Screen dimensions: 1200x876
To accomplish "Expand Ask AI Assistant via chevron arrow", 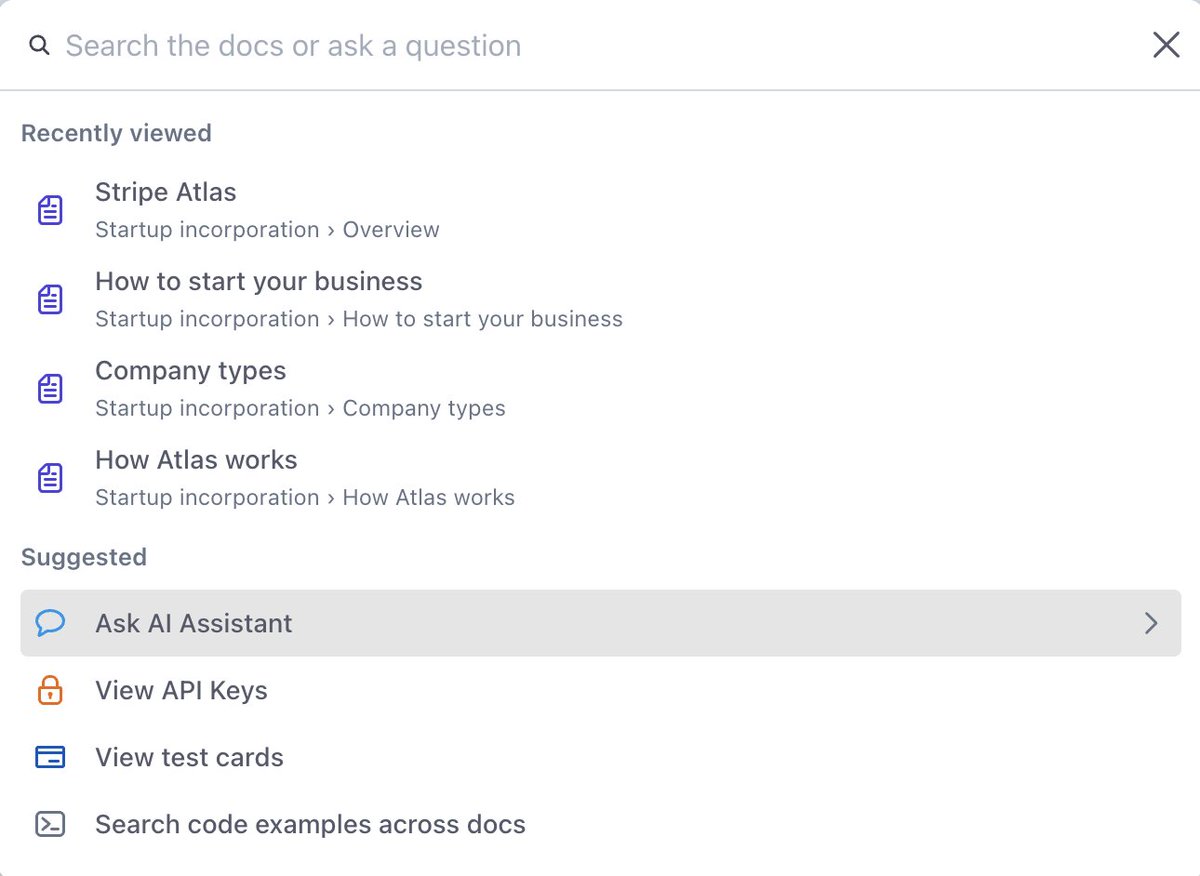I will coord(1151,623).
